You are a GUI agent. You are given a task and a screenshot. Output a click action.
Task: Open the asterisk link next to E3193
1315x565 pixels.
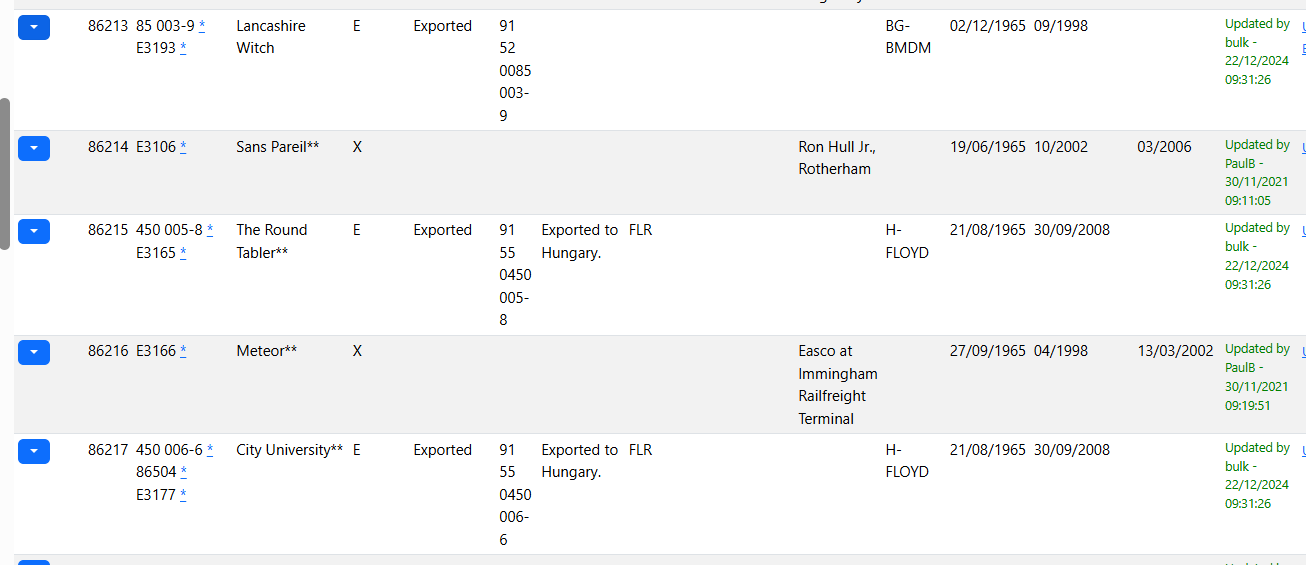click(183, 48)
